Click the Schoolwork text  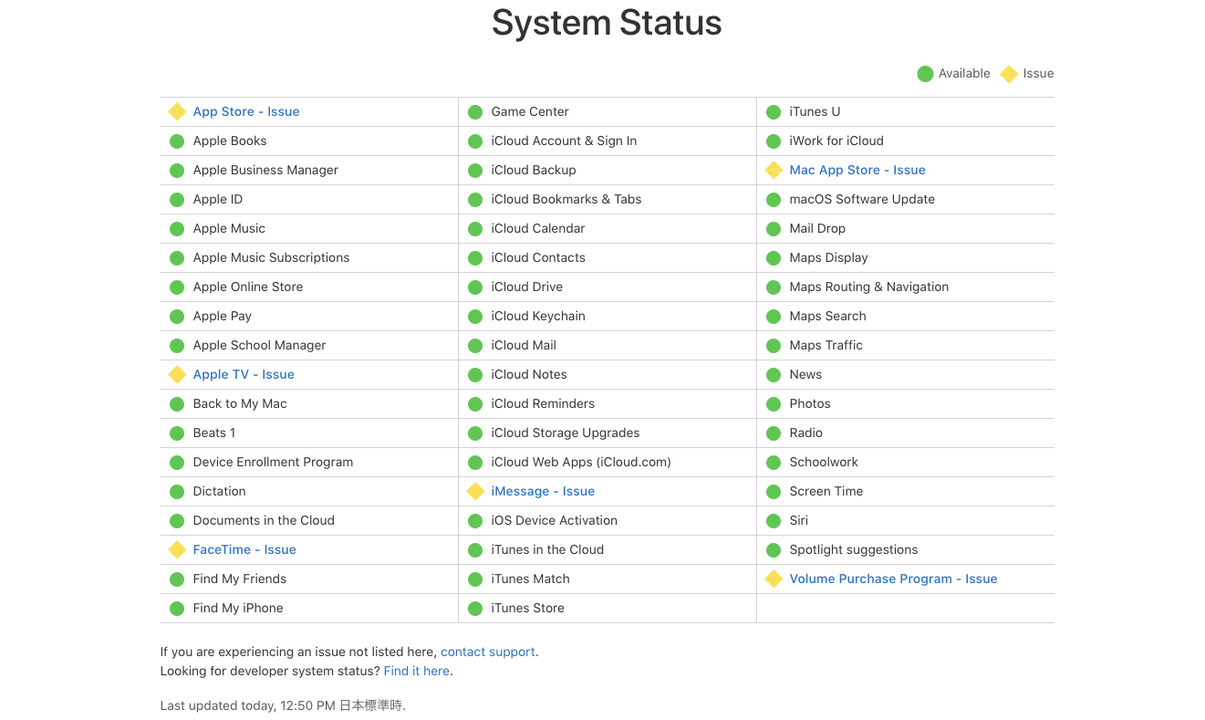pyautogui.click(x=824, y=462)
